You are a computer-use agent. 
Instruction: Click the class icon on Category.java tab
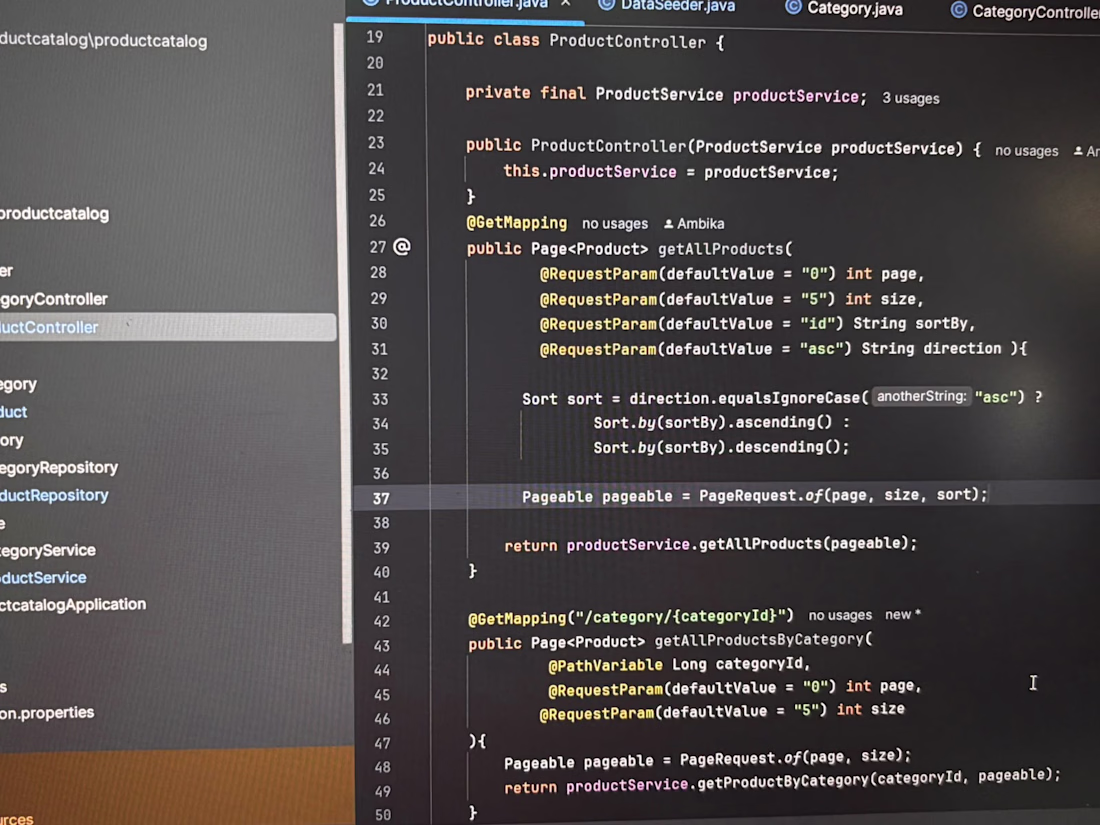(x=793, y=7)
